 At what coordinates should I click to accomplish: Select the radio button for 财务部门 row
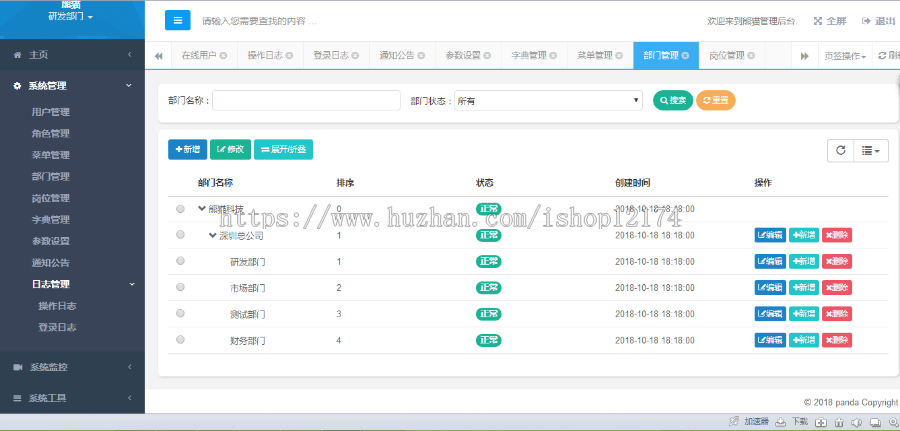pos(180,340)
